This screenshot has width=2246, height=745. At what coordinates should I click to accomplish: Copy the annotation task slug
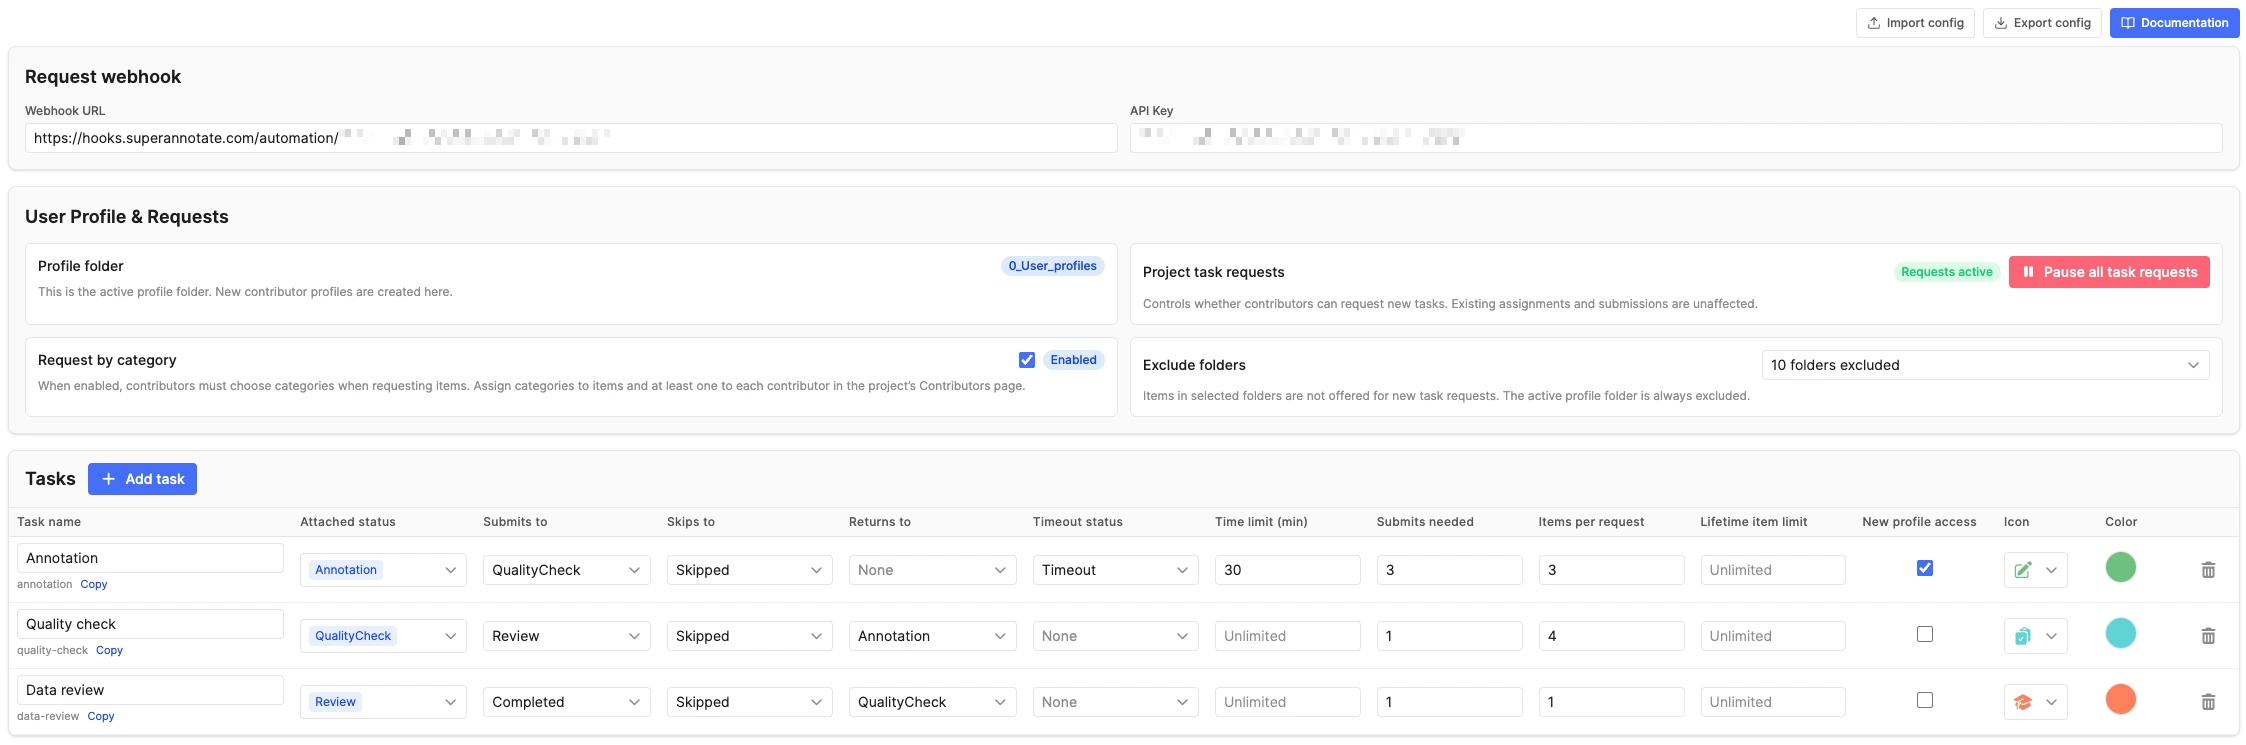(94, 584)
